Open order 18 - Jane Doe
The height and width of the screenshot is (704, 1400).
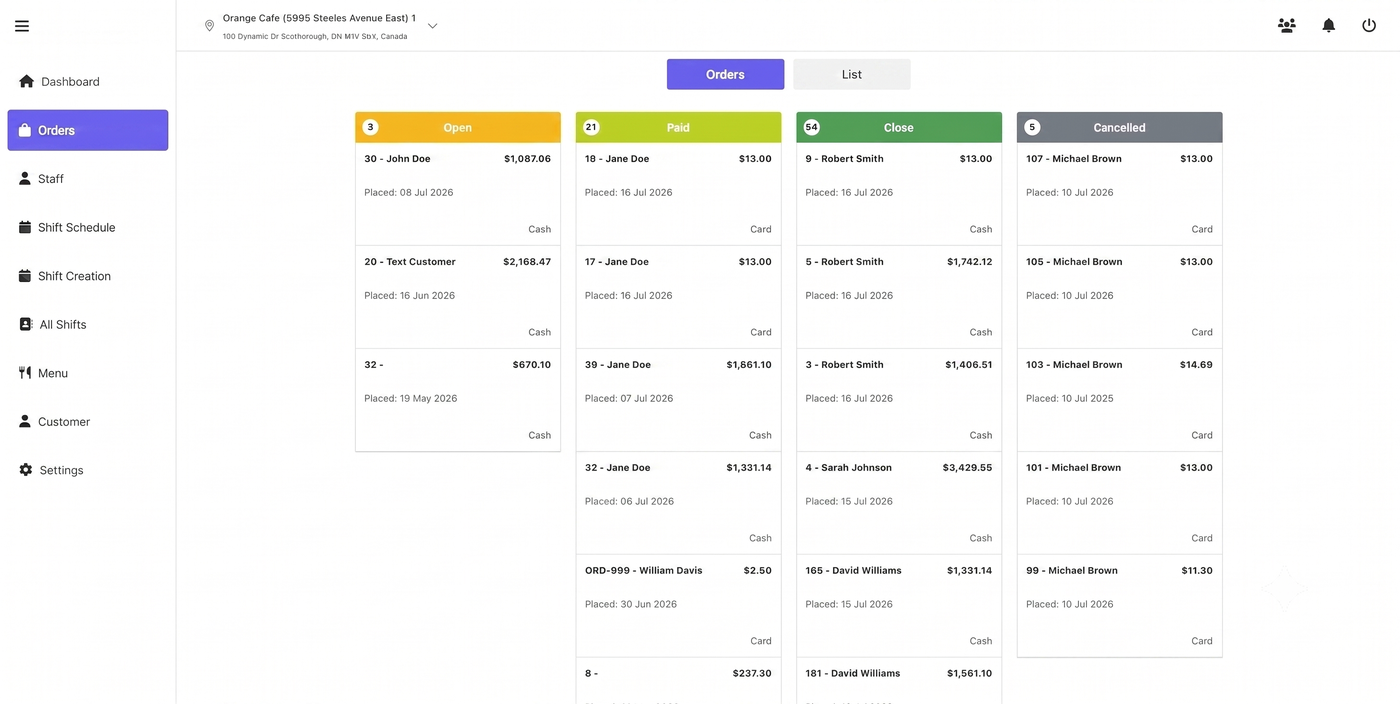click(x=678, y=194)
